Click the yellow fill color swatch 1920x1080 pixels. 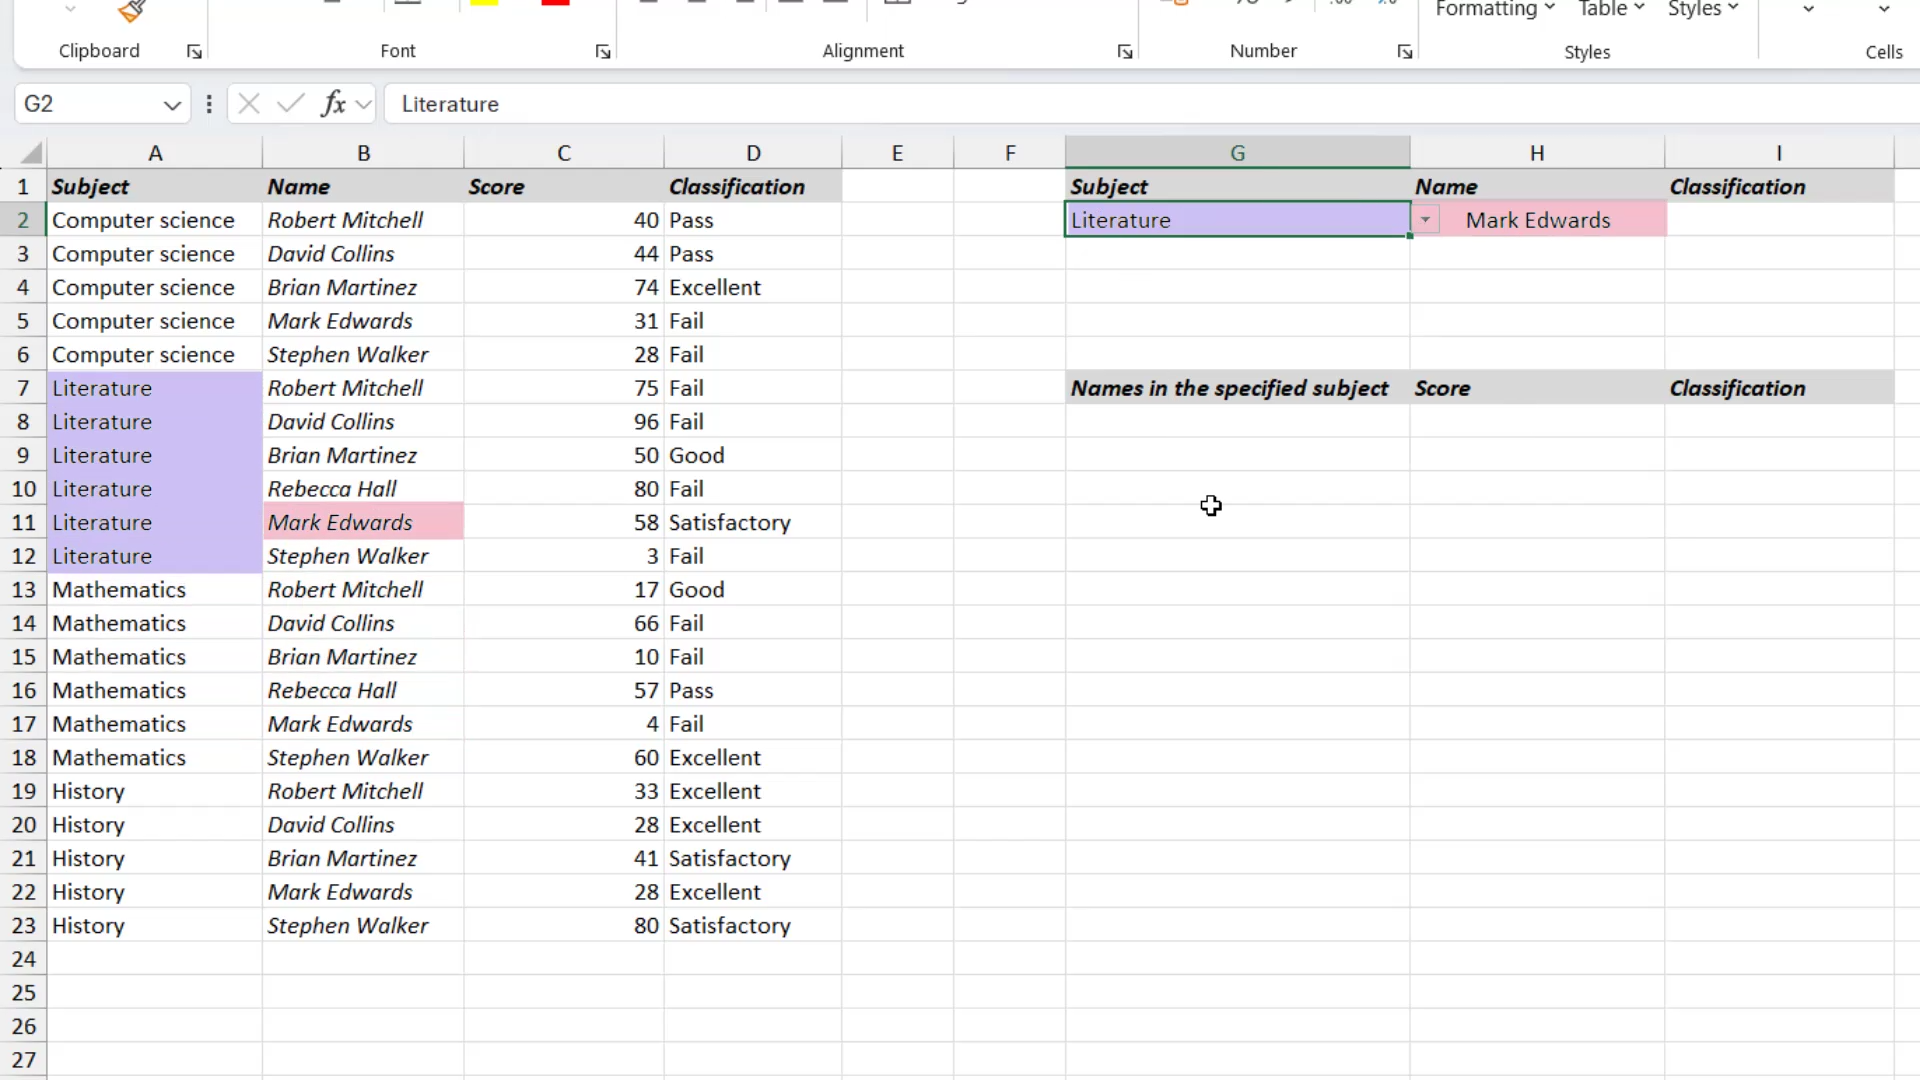click(484, 3)
